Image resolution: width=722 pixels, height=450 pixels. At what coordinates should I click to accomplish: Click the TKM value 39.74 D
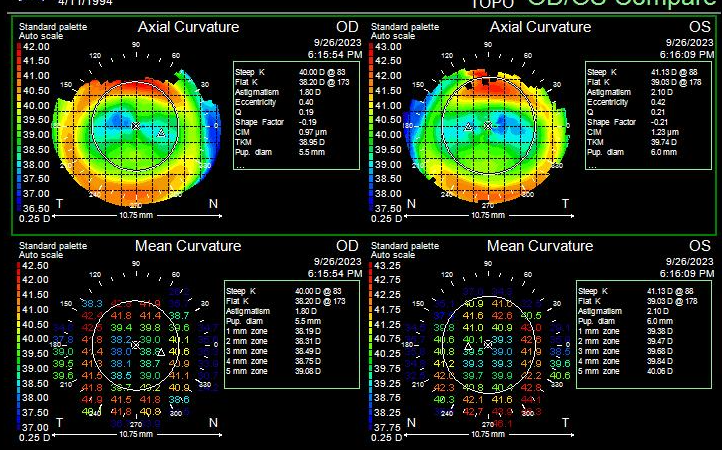(x=664, y=142)
